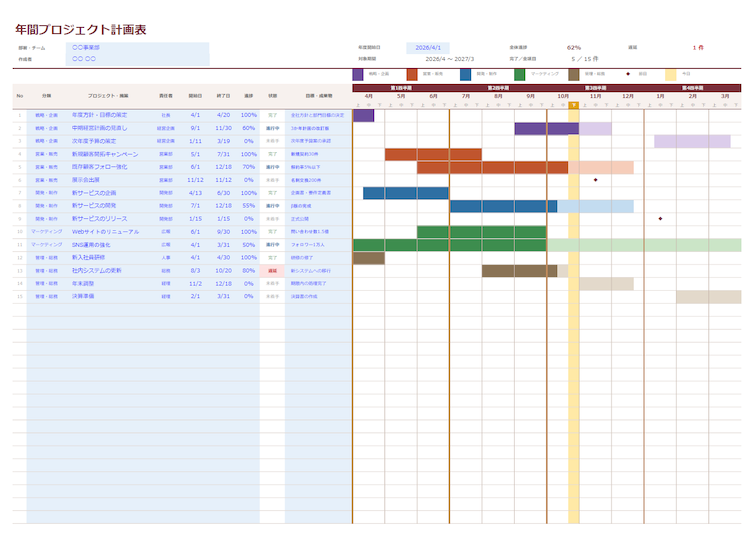Click the light purple Gantt bar in row 3
Image resolution: width=754 pixels, height=533 pixels.
coord(692,141)
